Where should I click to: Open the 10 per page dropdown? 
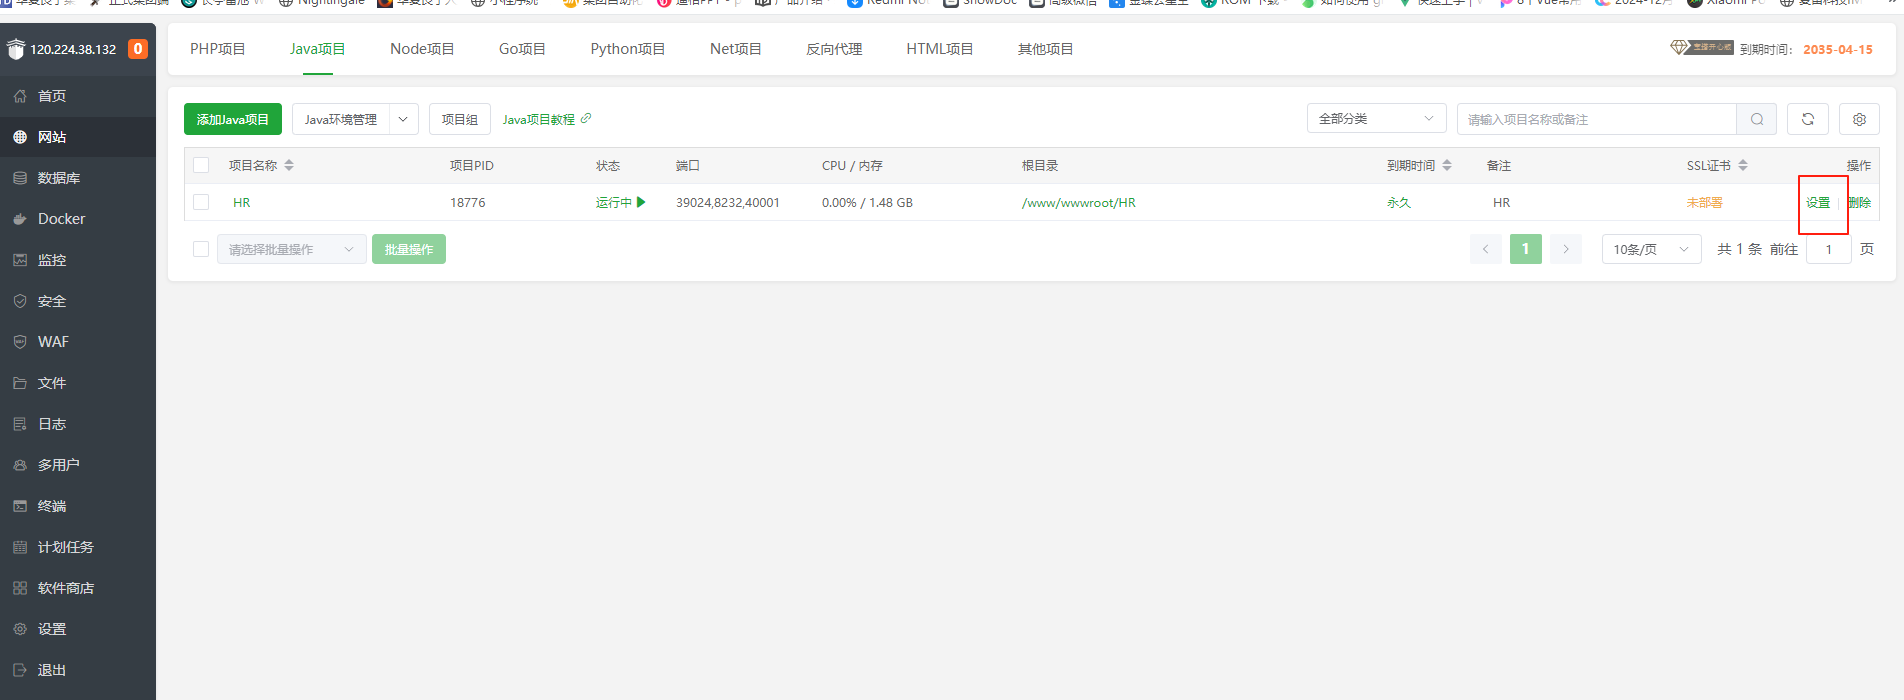coord(1650,249)
